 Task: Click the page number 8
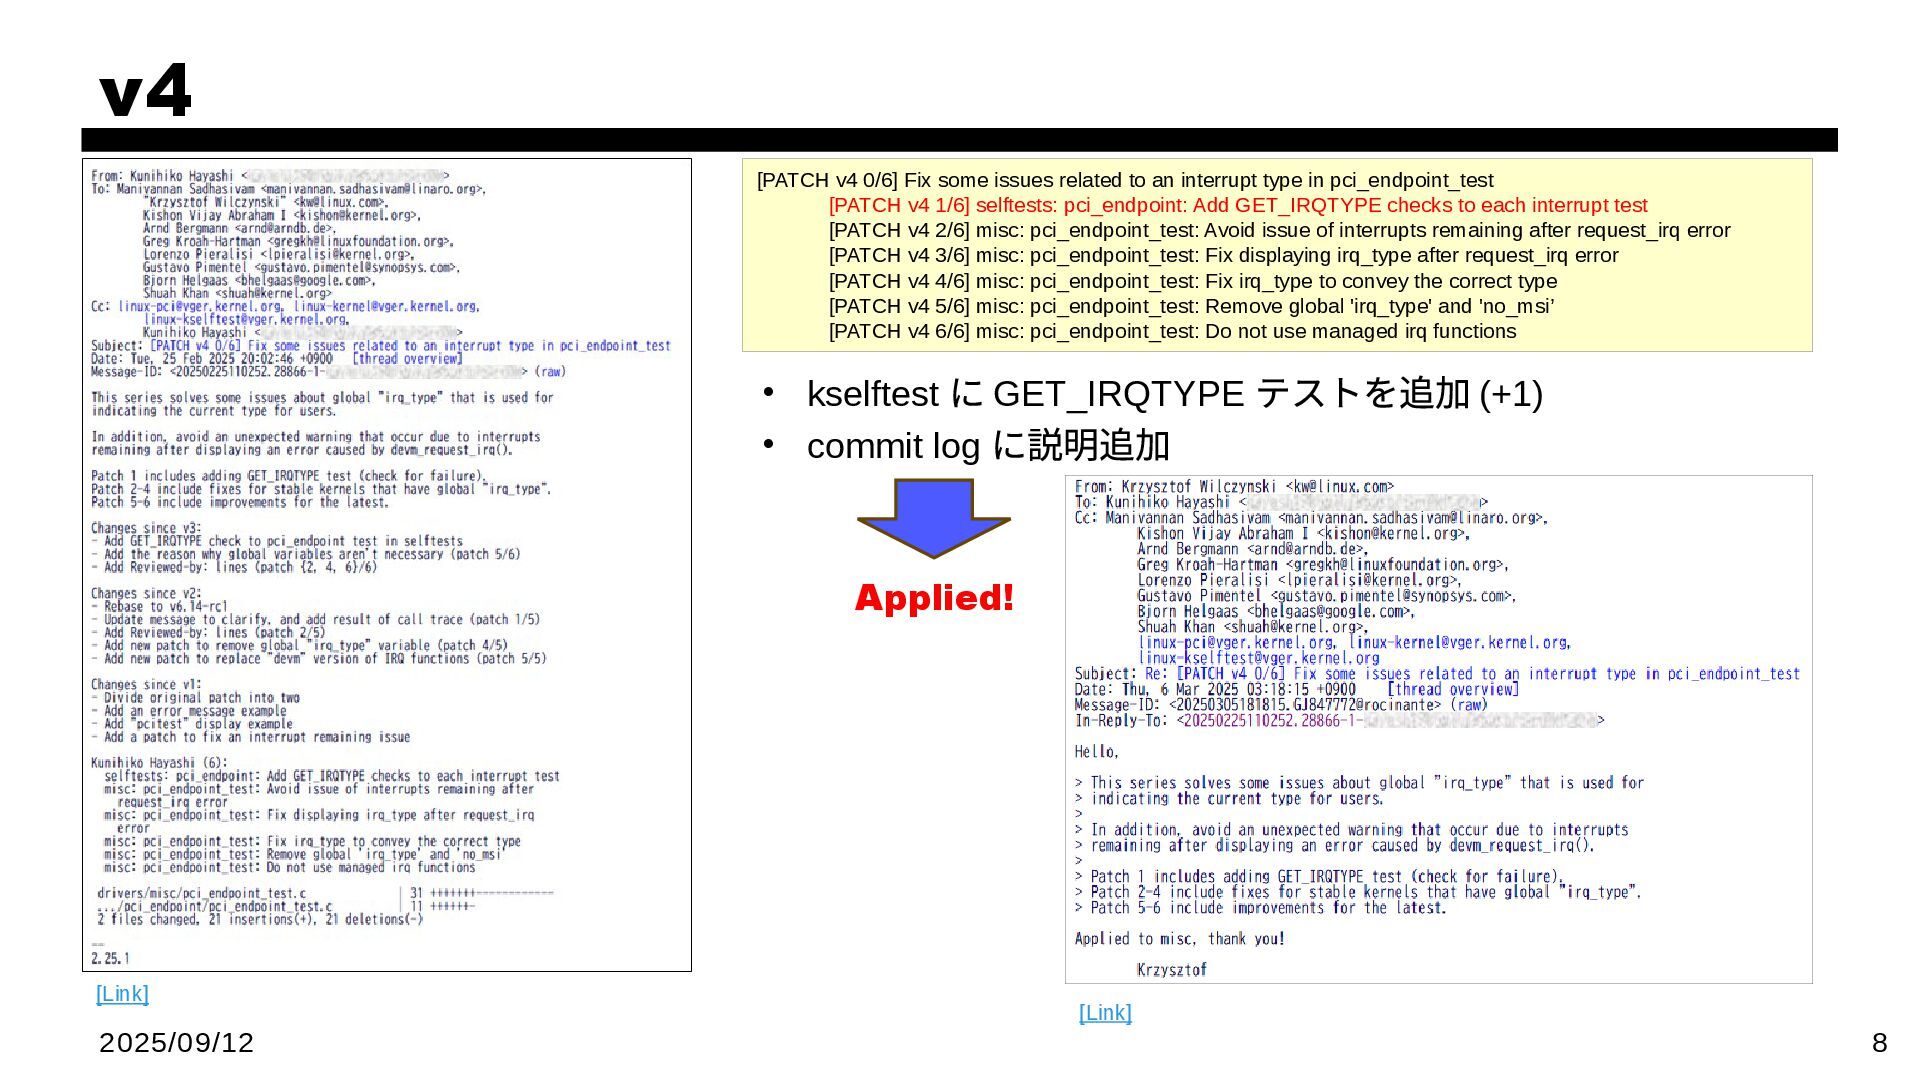coord(1879,1043)
